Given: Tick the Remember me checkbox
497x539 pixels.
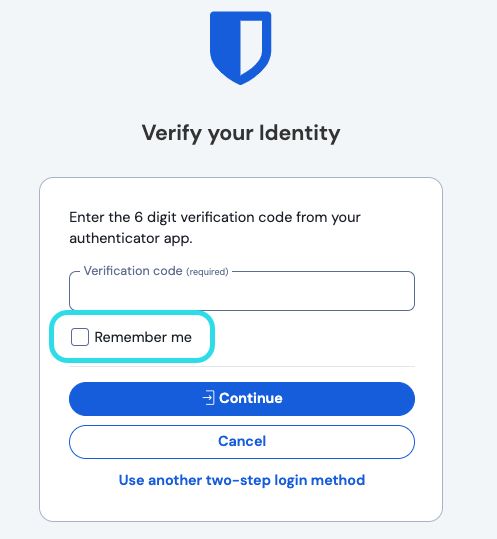Looking at the screenshot, I should (x=80, y=337).
